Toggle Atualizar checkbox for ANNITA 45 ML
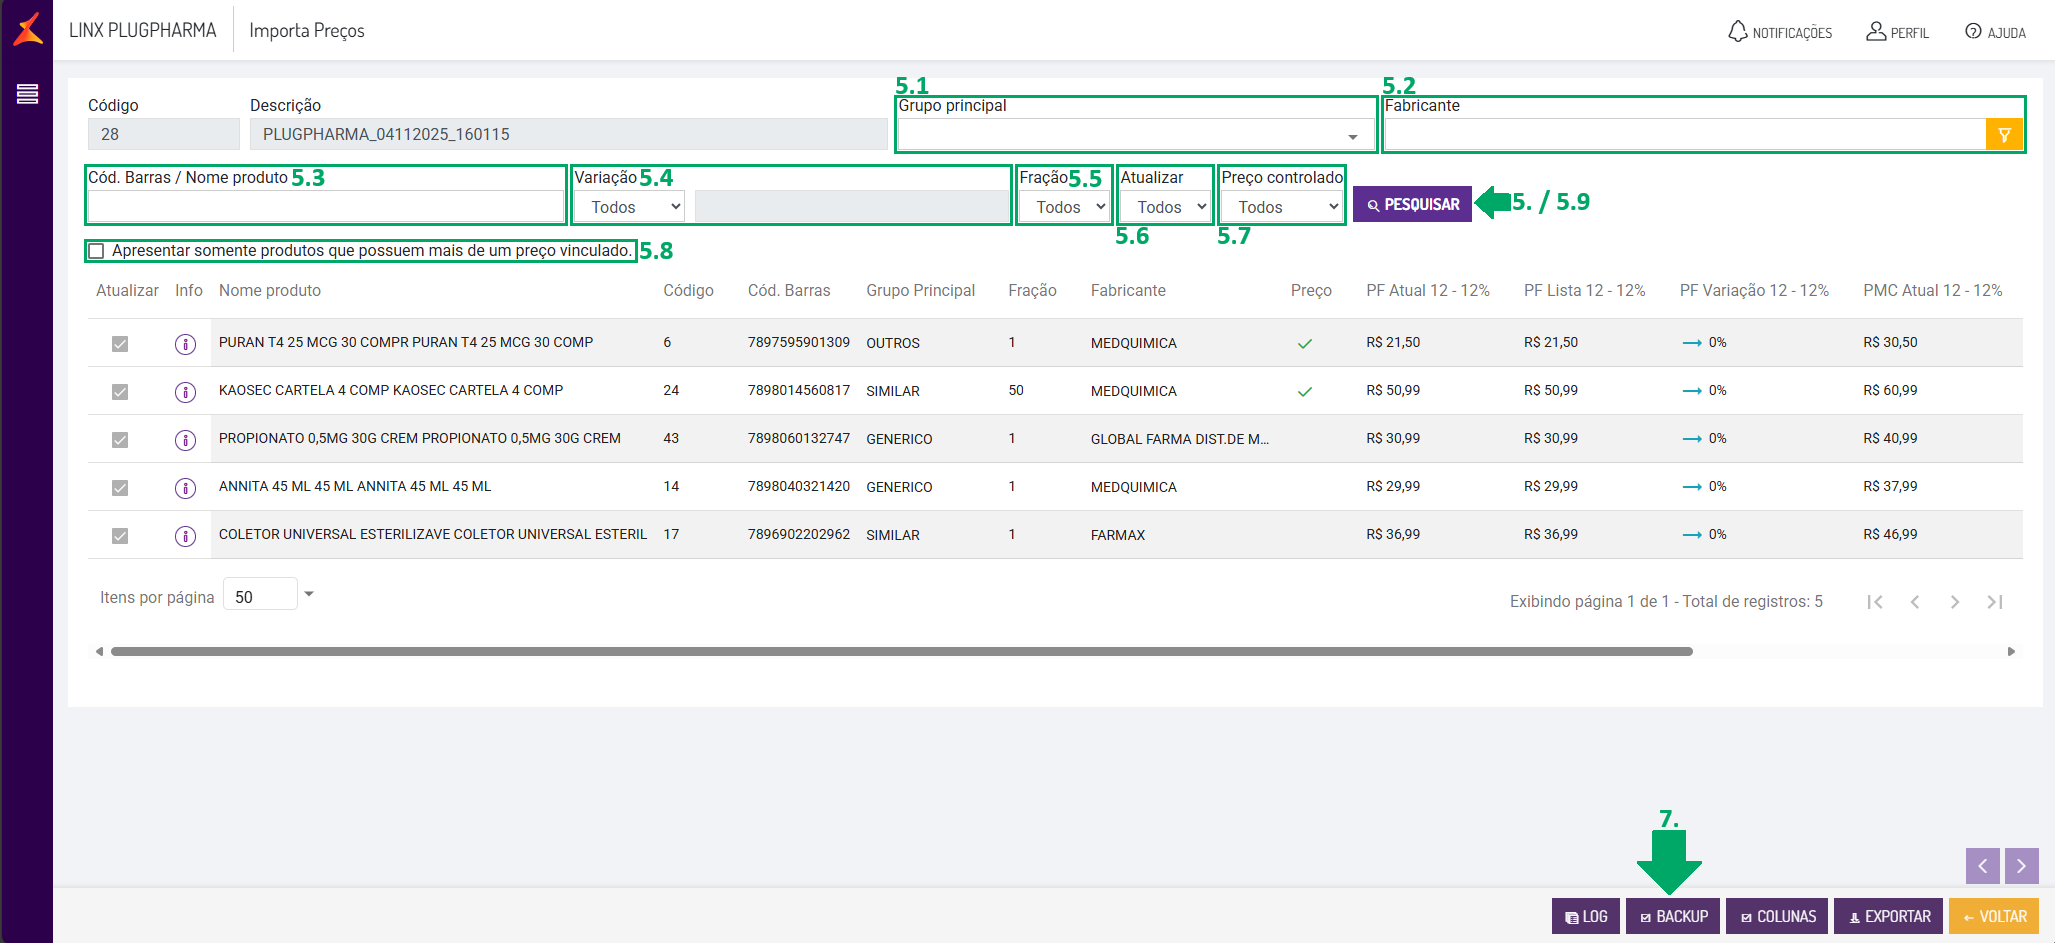2055x943 pixels. tap(120, 488)
